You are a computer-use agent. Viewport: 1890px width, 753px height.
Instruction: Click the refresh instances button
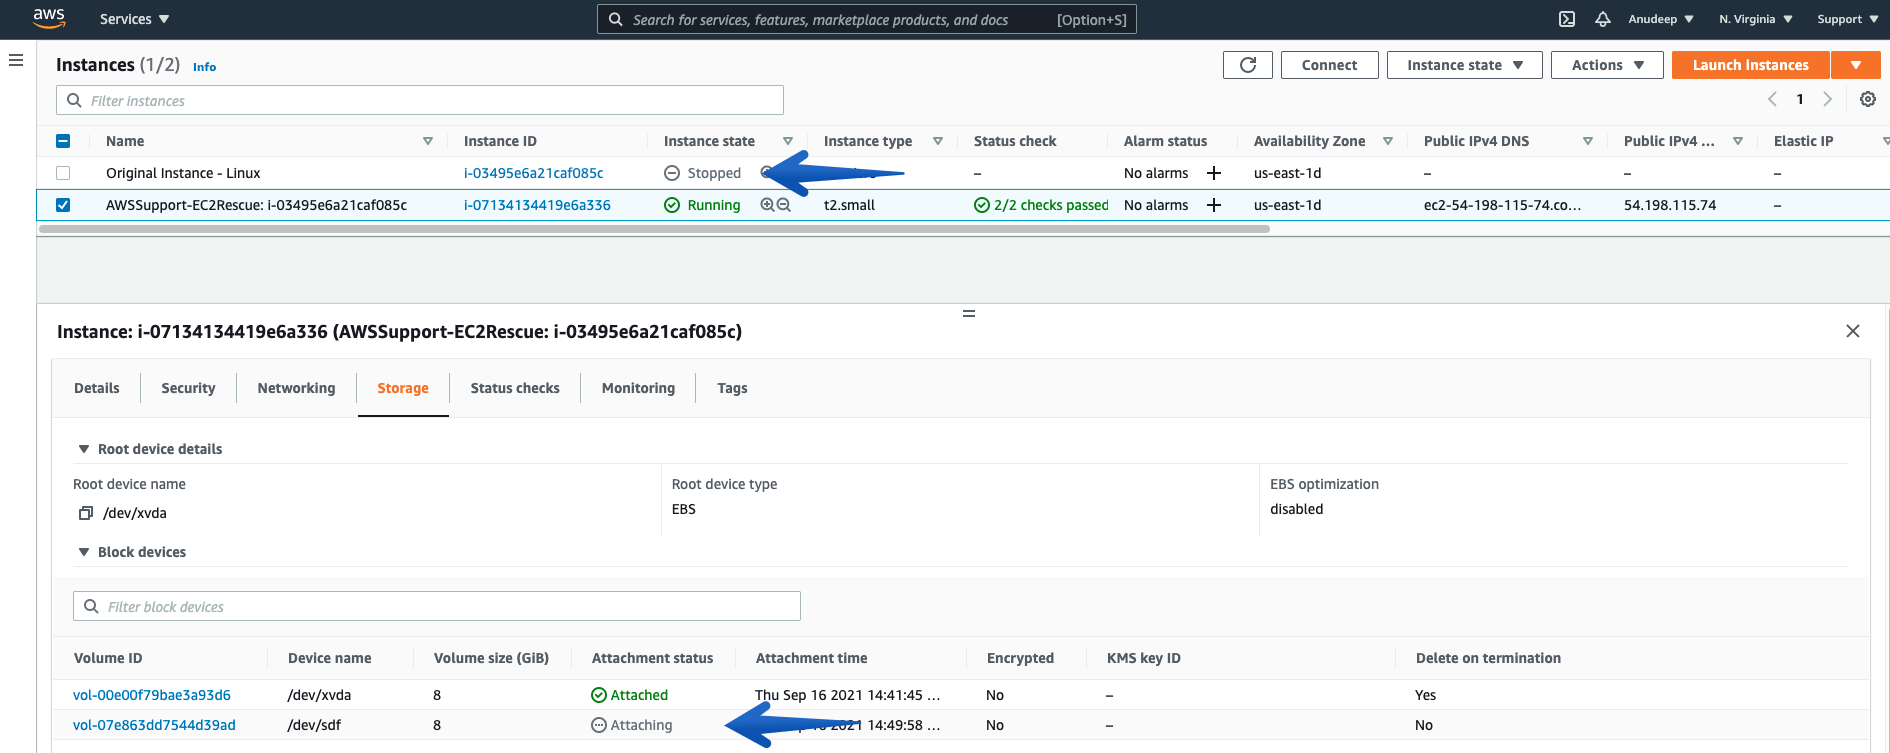(x=1248, y=65)
